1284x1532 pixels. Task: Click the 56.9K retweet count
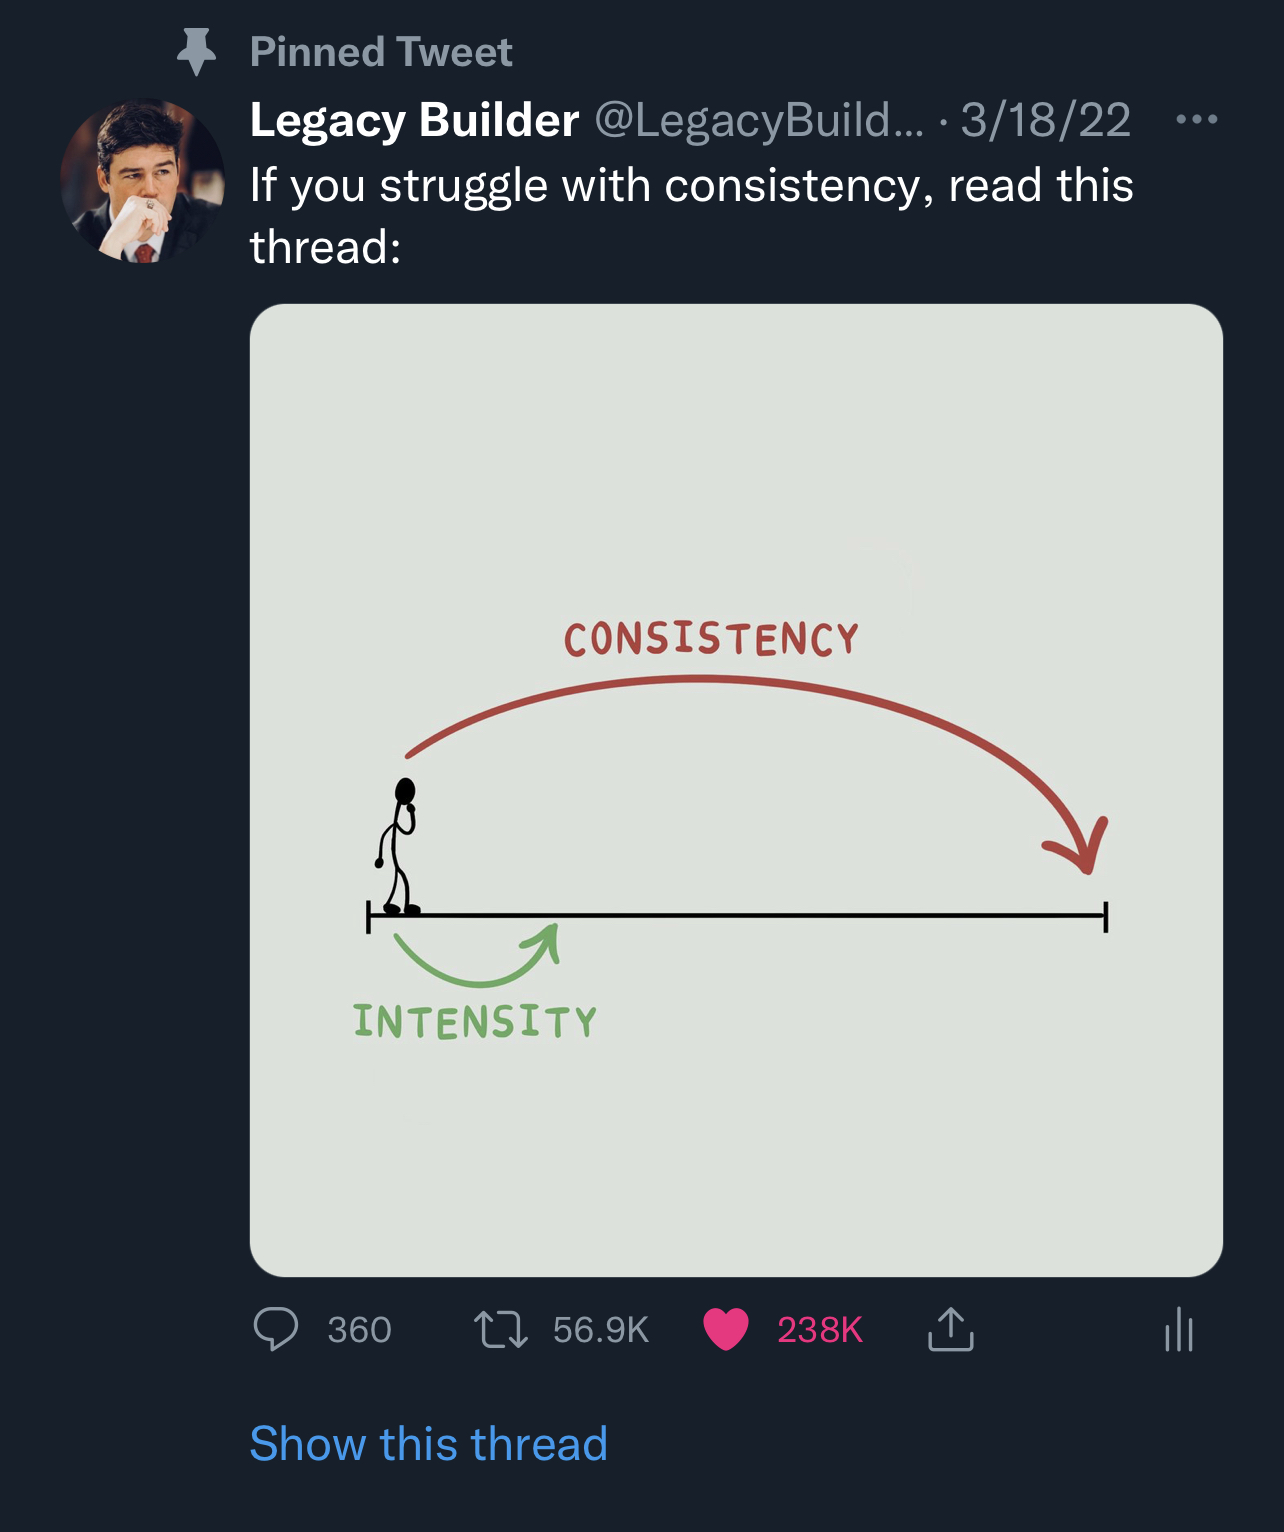point(600,1330)
